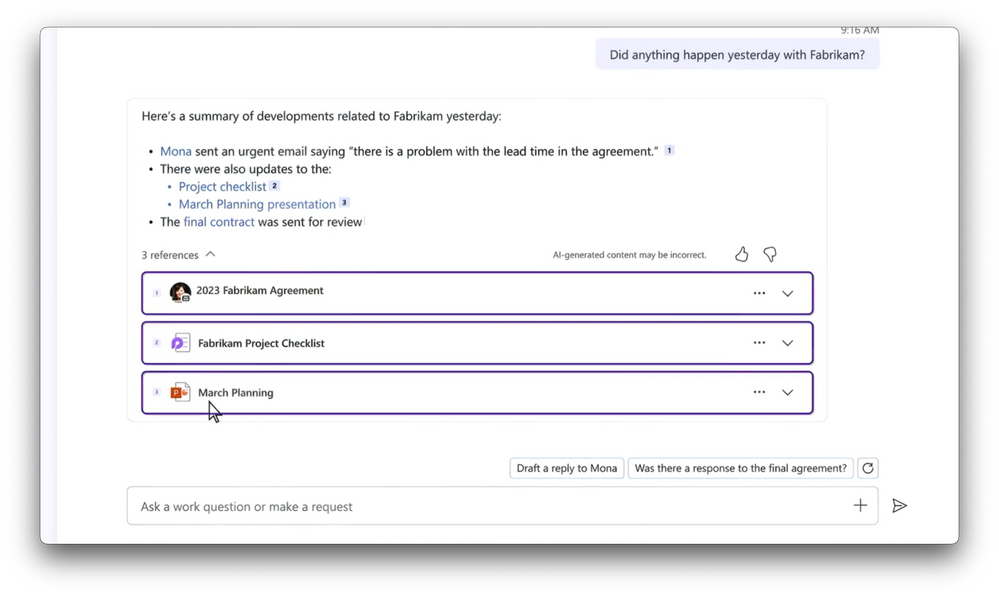Open more options for Fabrikam Project Checklist
The image size is (999, 597).
pos(759,343)
